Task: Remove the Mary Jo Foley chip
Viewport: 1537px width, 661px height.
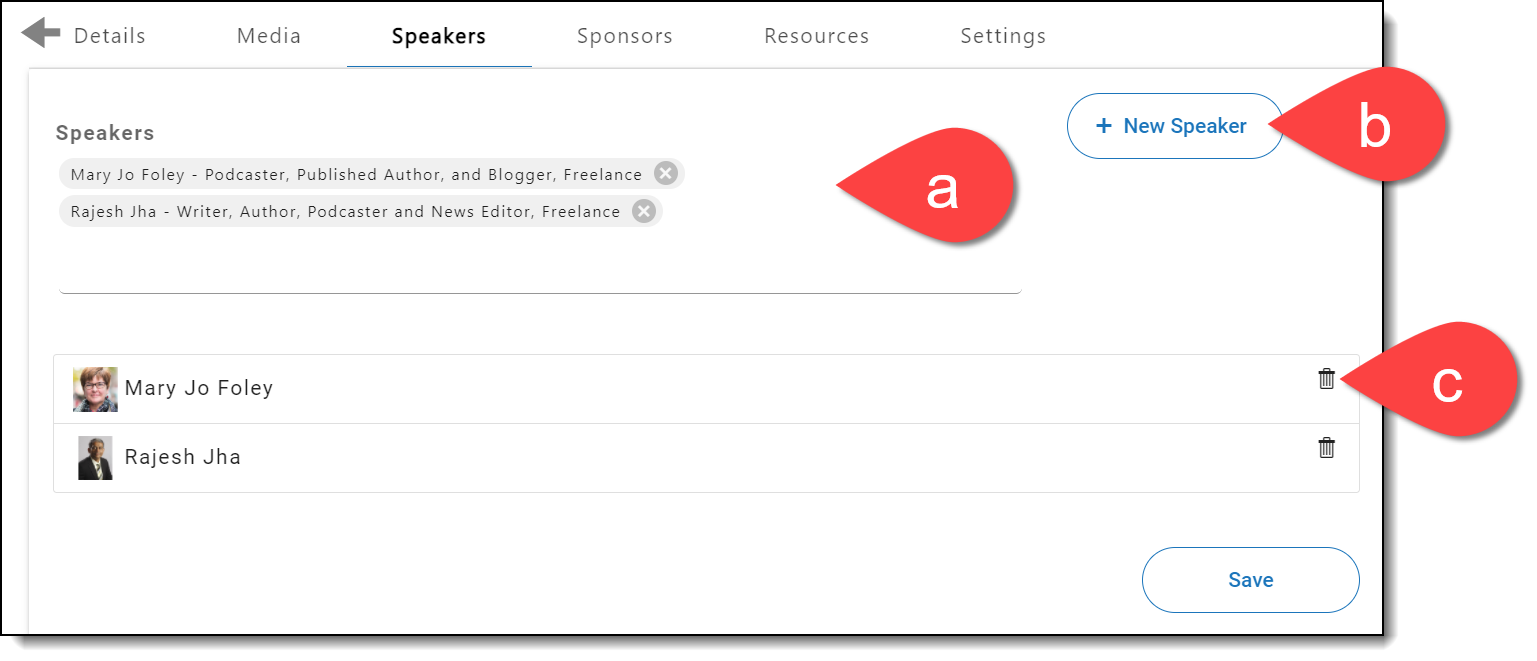Action: 665,174
